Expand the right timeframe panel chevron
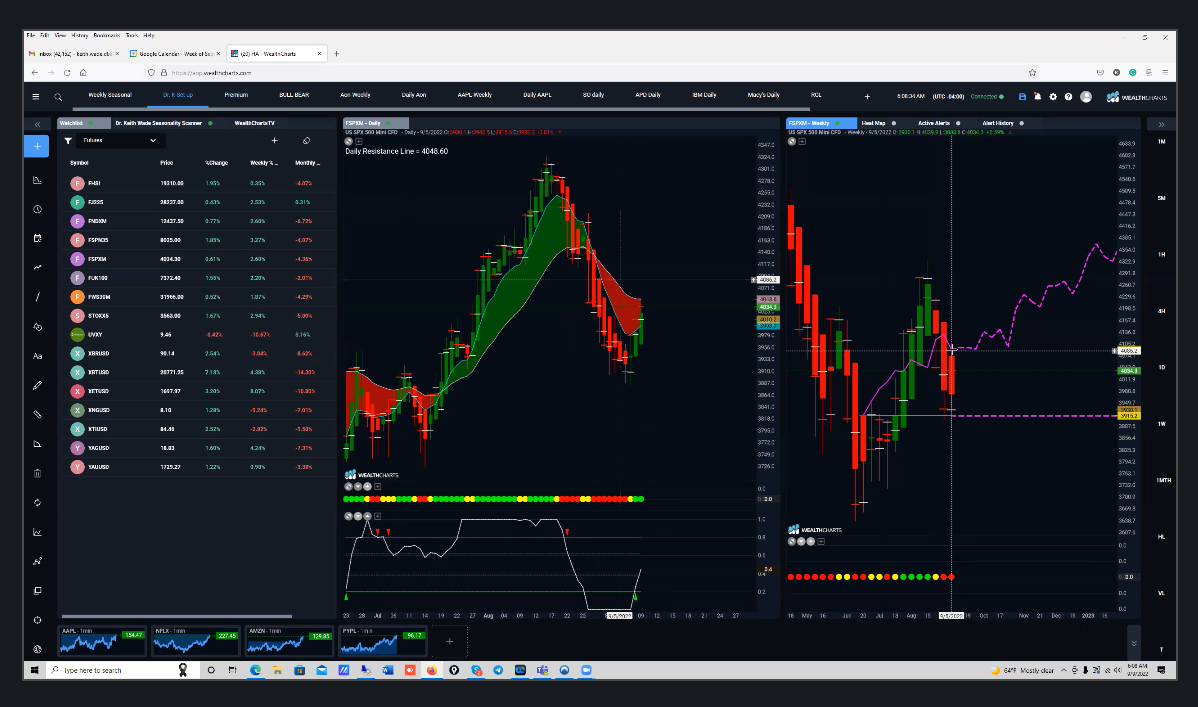Image resolution: width=1198 pixels, height=707 pixels. pyautogui.click(x=1161, y=124)
